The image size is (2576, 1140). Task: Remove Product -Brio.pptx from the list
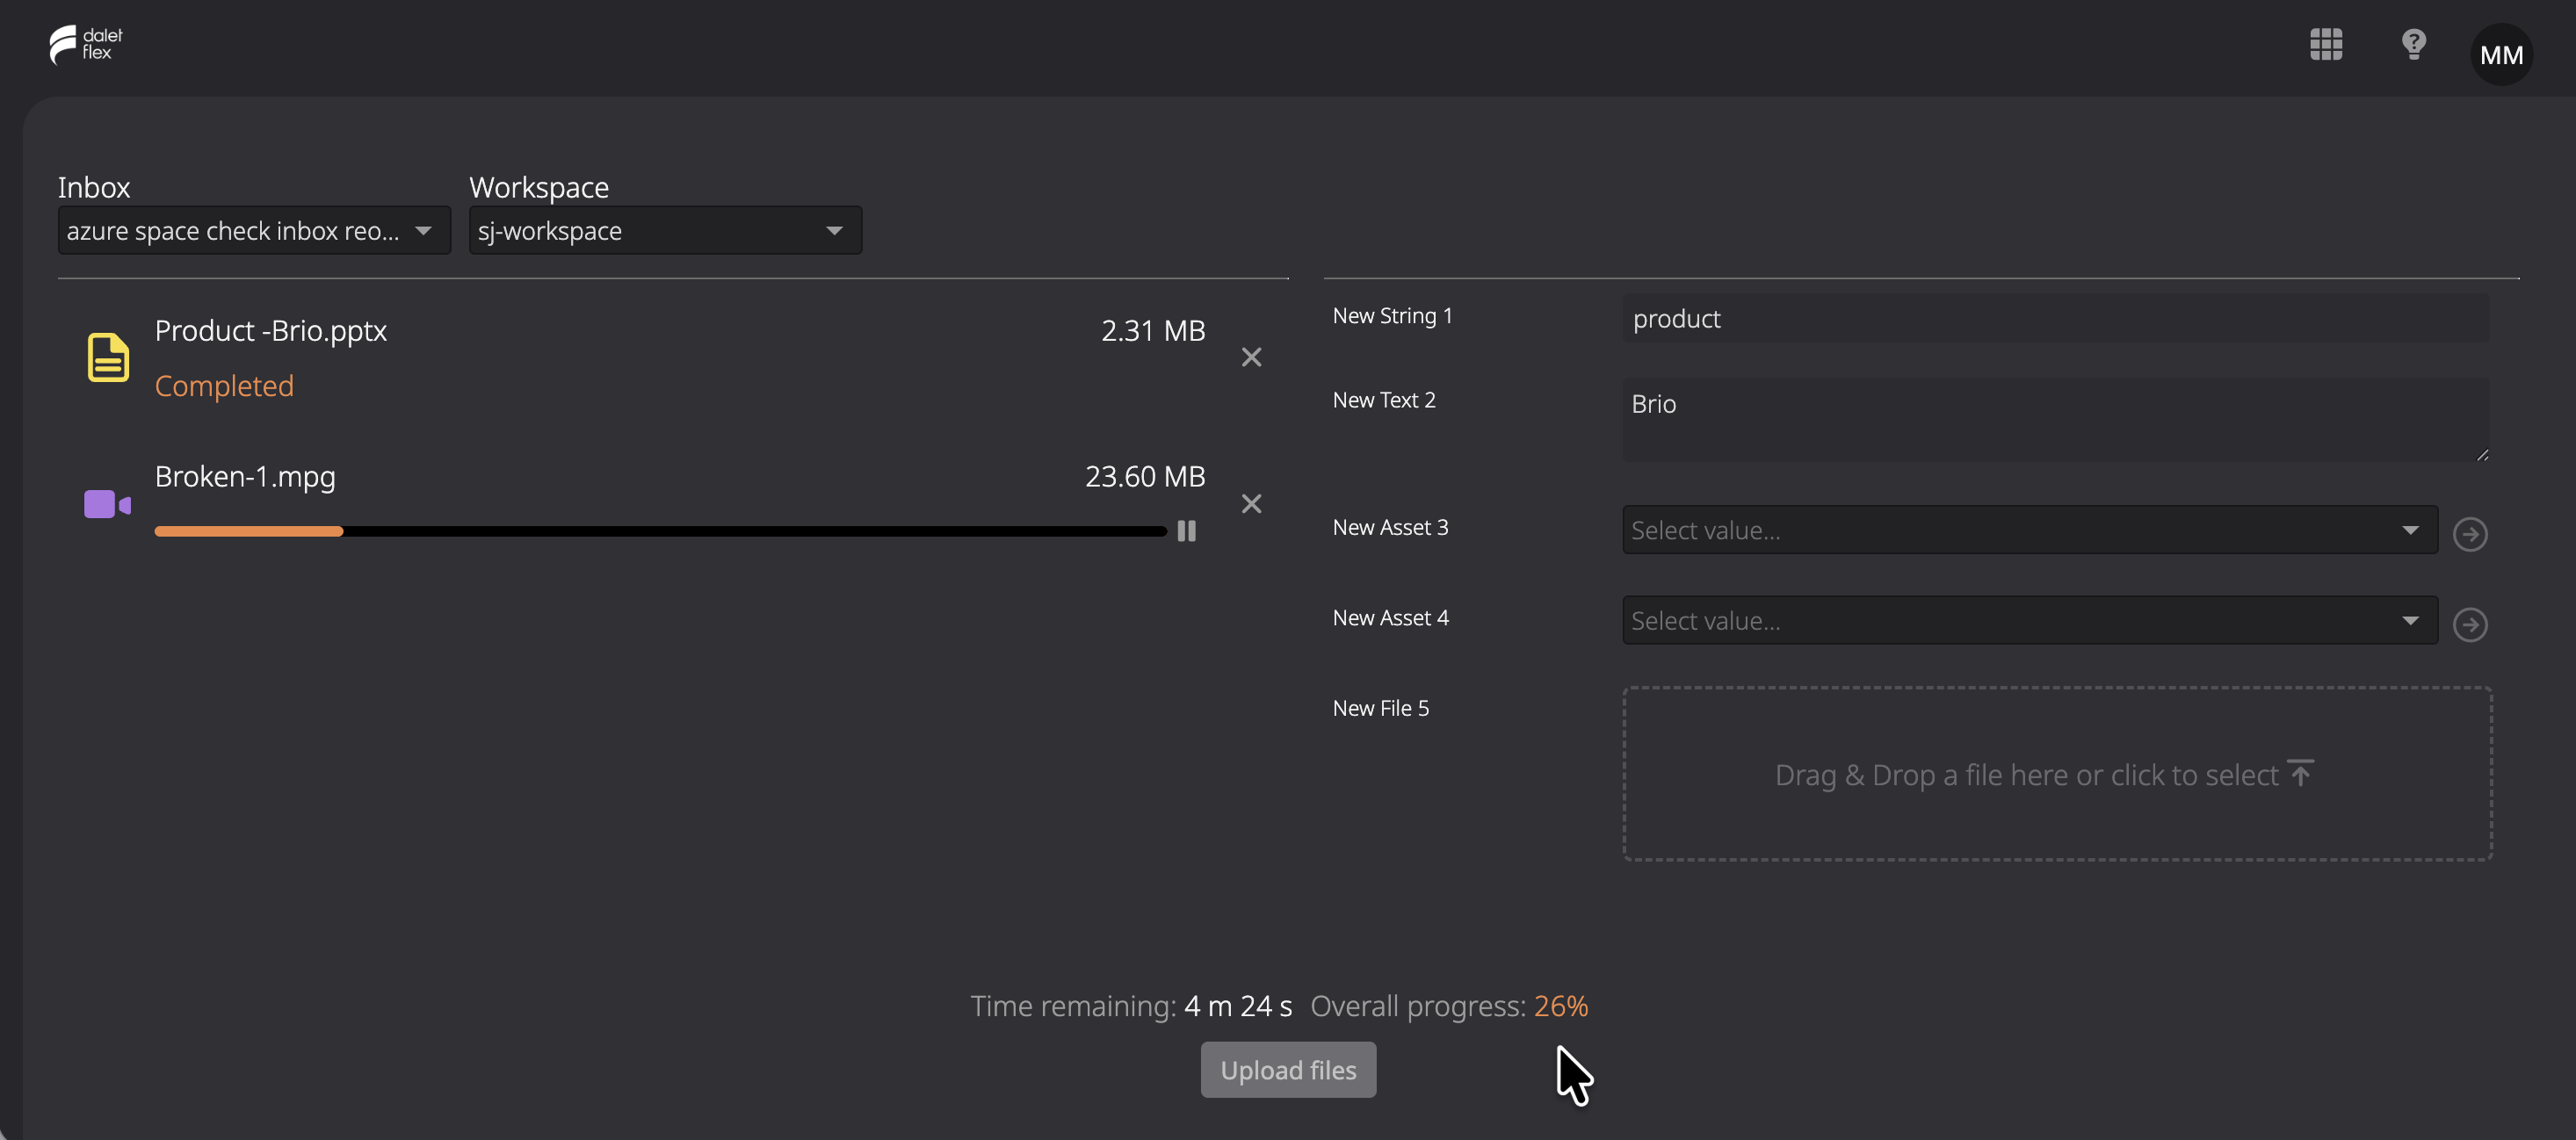[1251, 357]
